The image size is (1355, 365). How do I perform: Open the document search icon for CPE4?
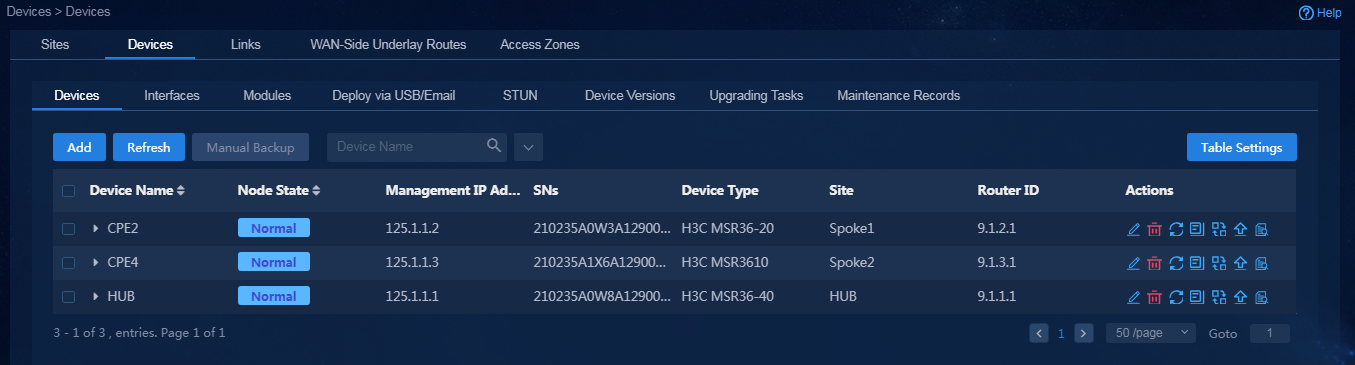pos(1261,263)
